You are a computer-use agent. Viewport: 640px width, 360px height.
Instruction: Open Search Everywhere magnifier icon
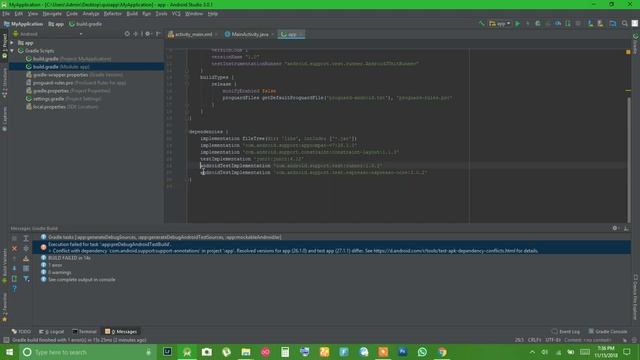624,24
